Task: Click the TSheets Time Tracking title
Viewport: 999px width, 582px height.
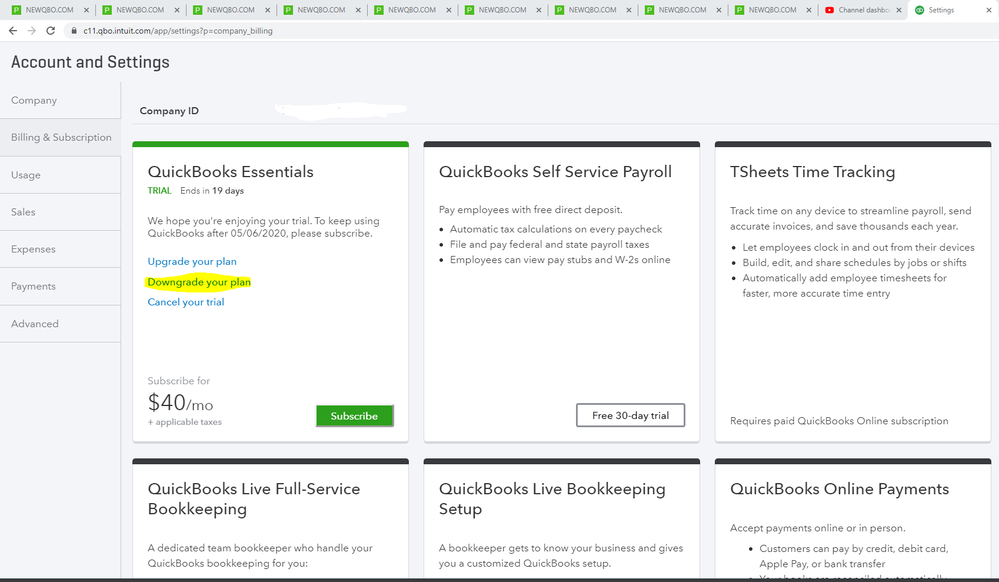Action: click(812, 171)
